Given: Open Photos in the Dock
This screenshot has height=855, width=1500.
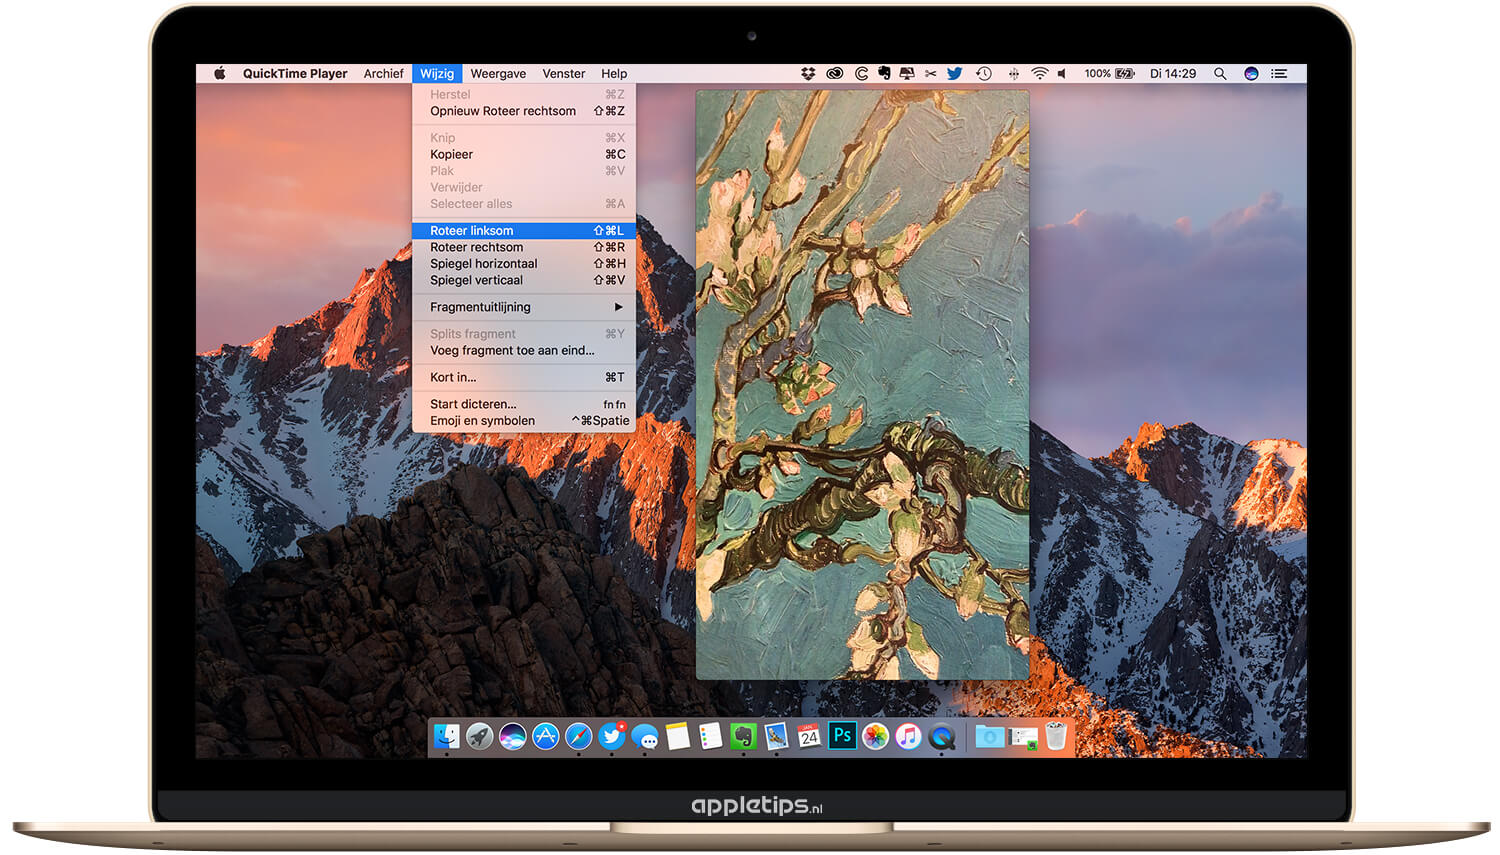Looking at the screenshot, I should (875, 737).
